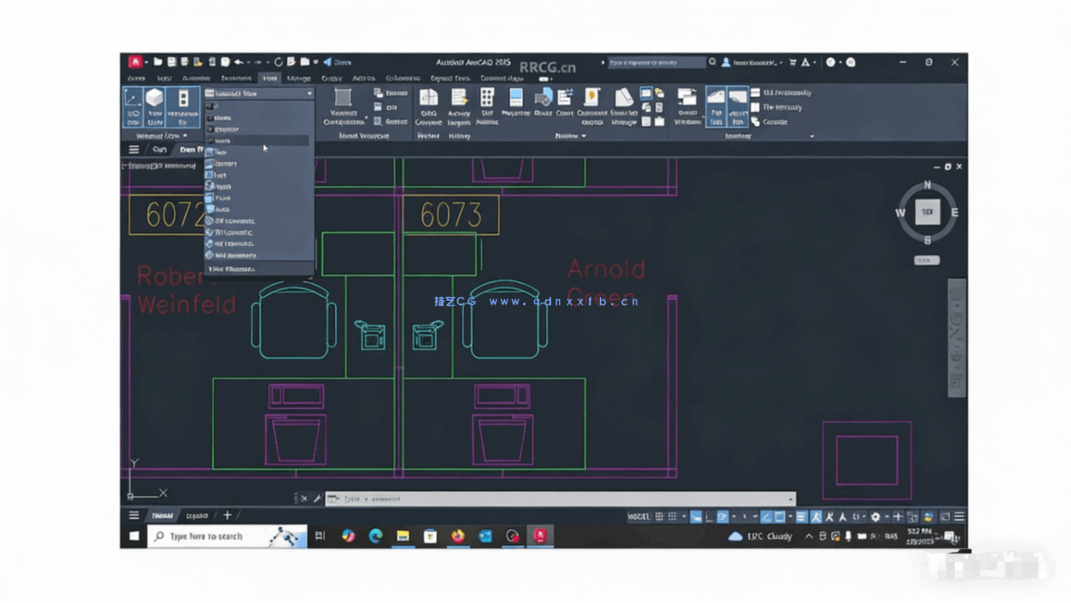
Task: Click the new layout plus button
Action: pos(227,515)
